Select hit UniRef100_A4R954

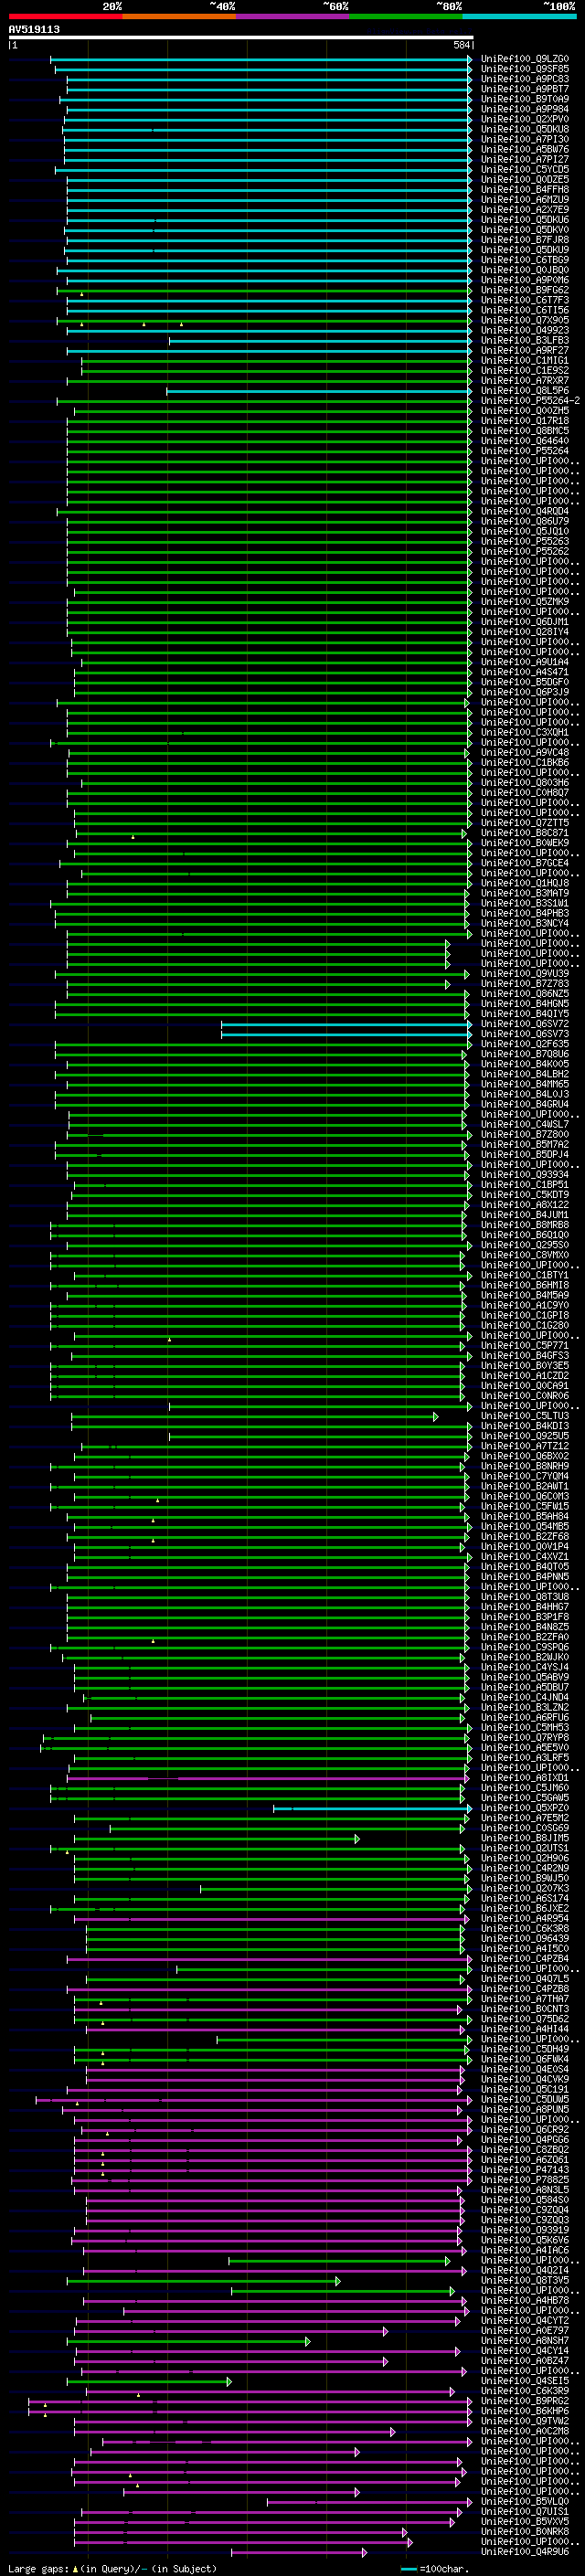click(x=524, y=1919)
